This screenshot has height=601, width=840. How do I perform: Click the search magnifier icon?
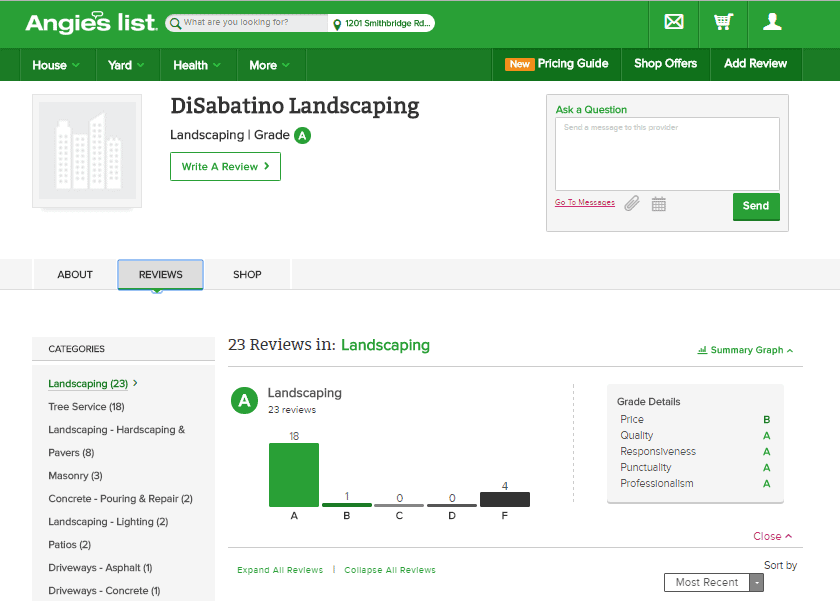pyautogui.click(x=175, y=23)
